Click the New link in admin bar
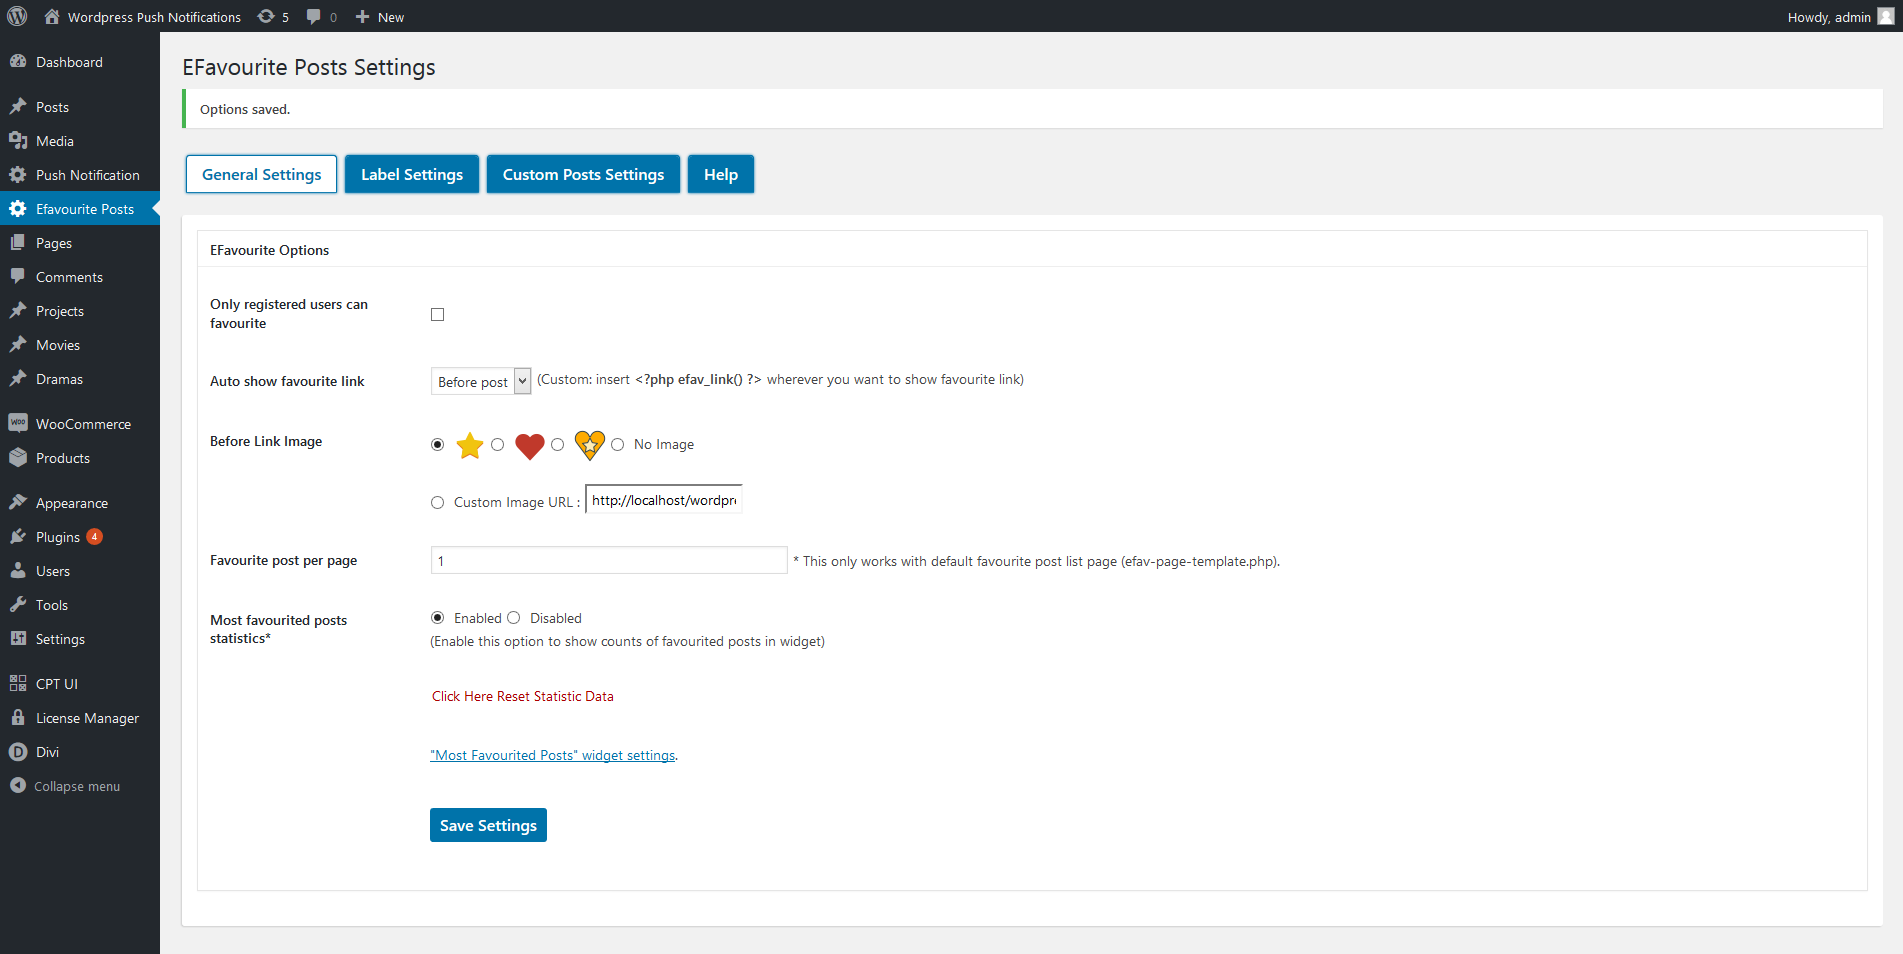 [391, 17]
